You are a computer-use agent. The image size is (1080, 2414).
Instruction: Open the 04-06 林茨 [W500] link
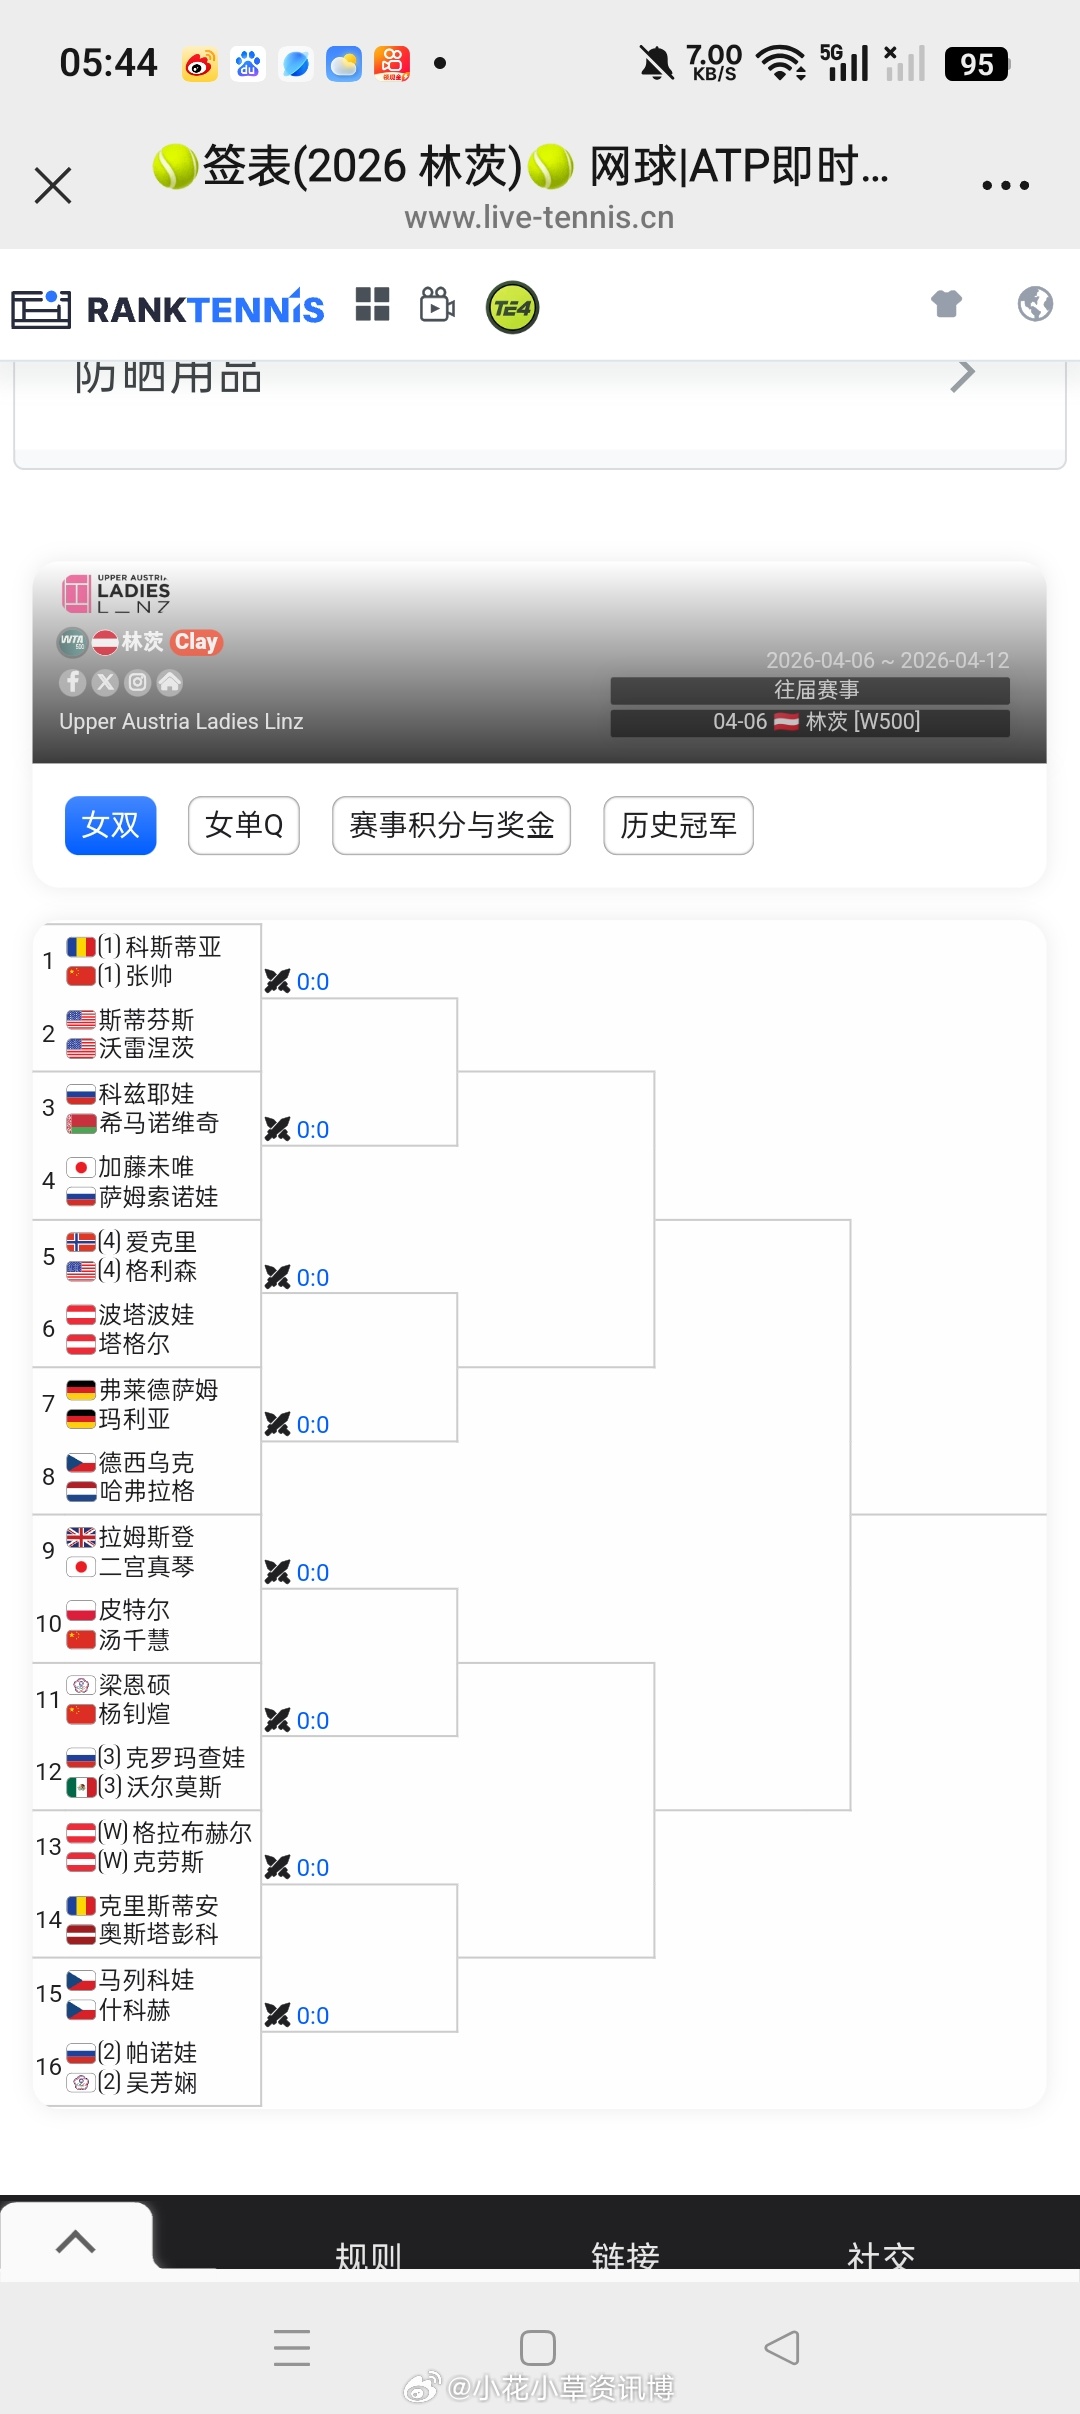[810, 722]
